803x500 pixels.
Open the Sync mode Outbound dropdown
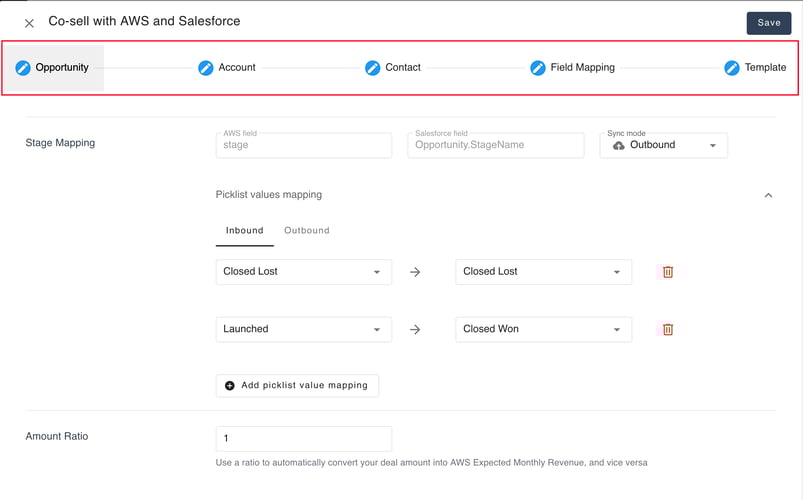tap(663, 145)
